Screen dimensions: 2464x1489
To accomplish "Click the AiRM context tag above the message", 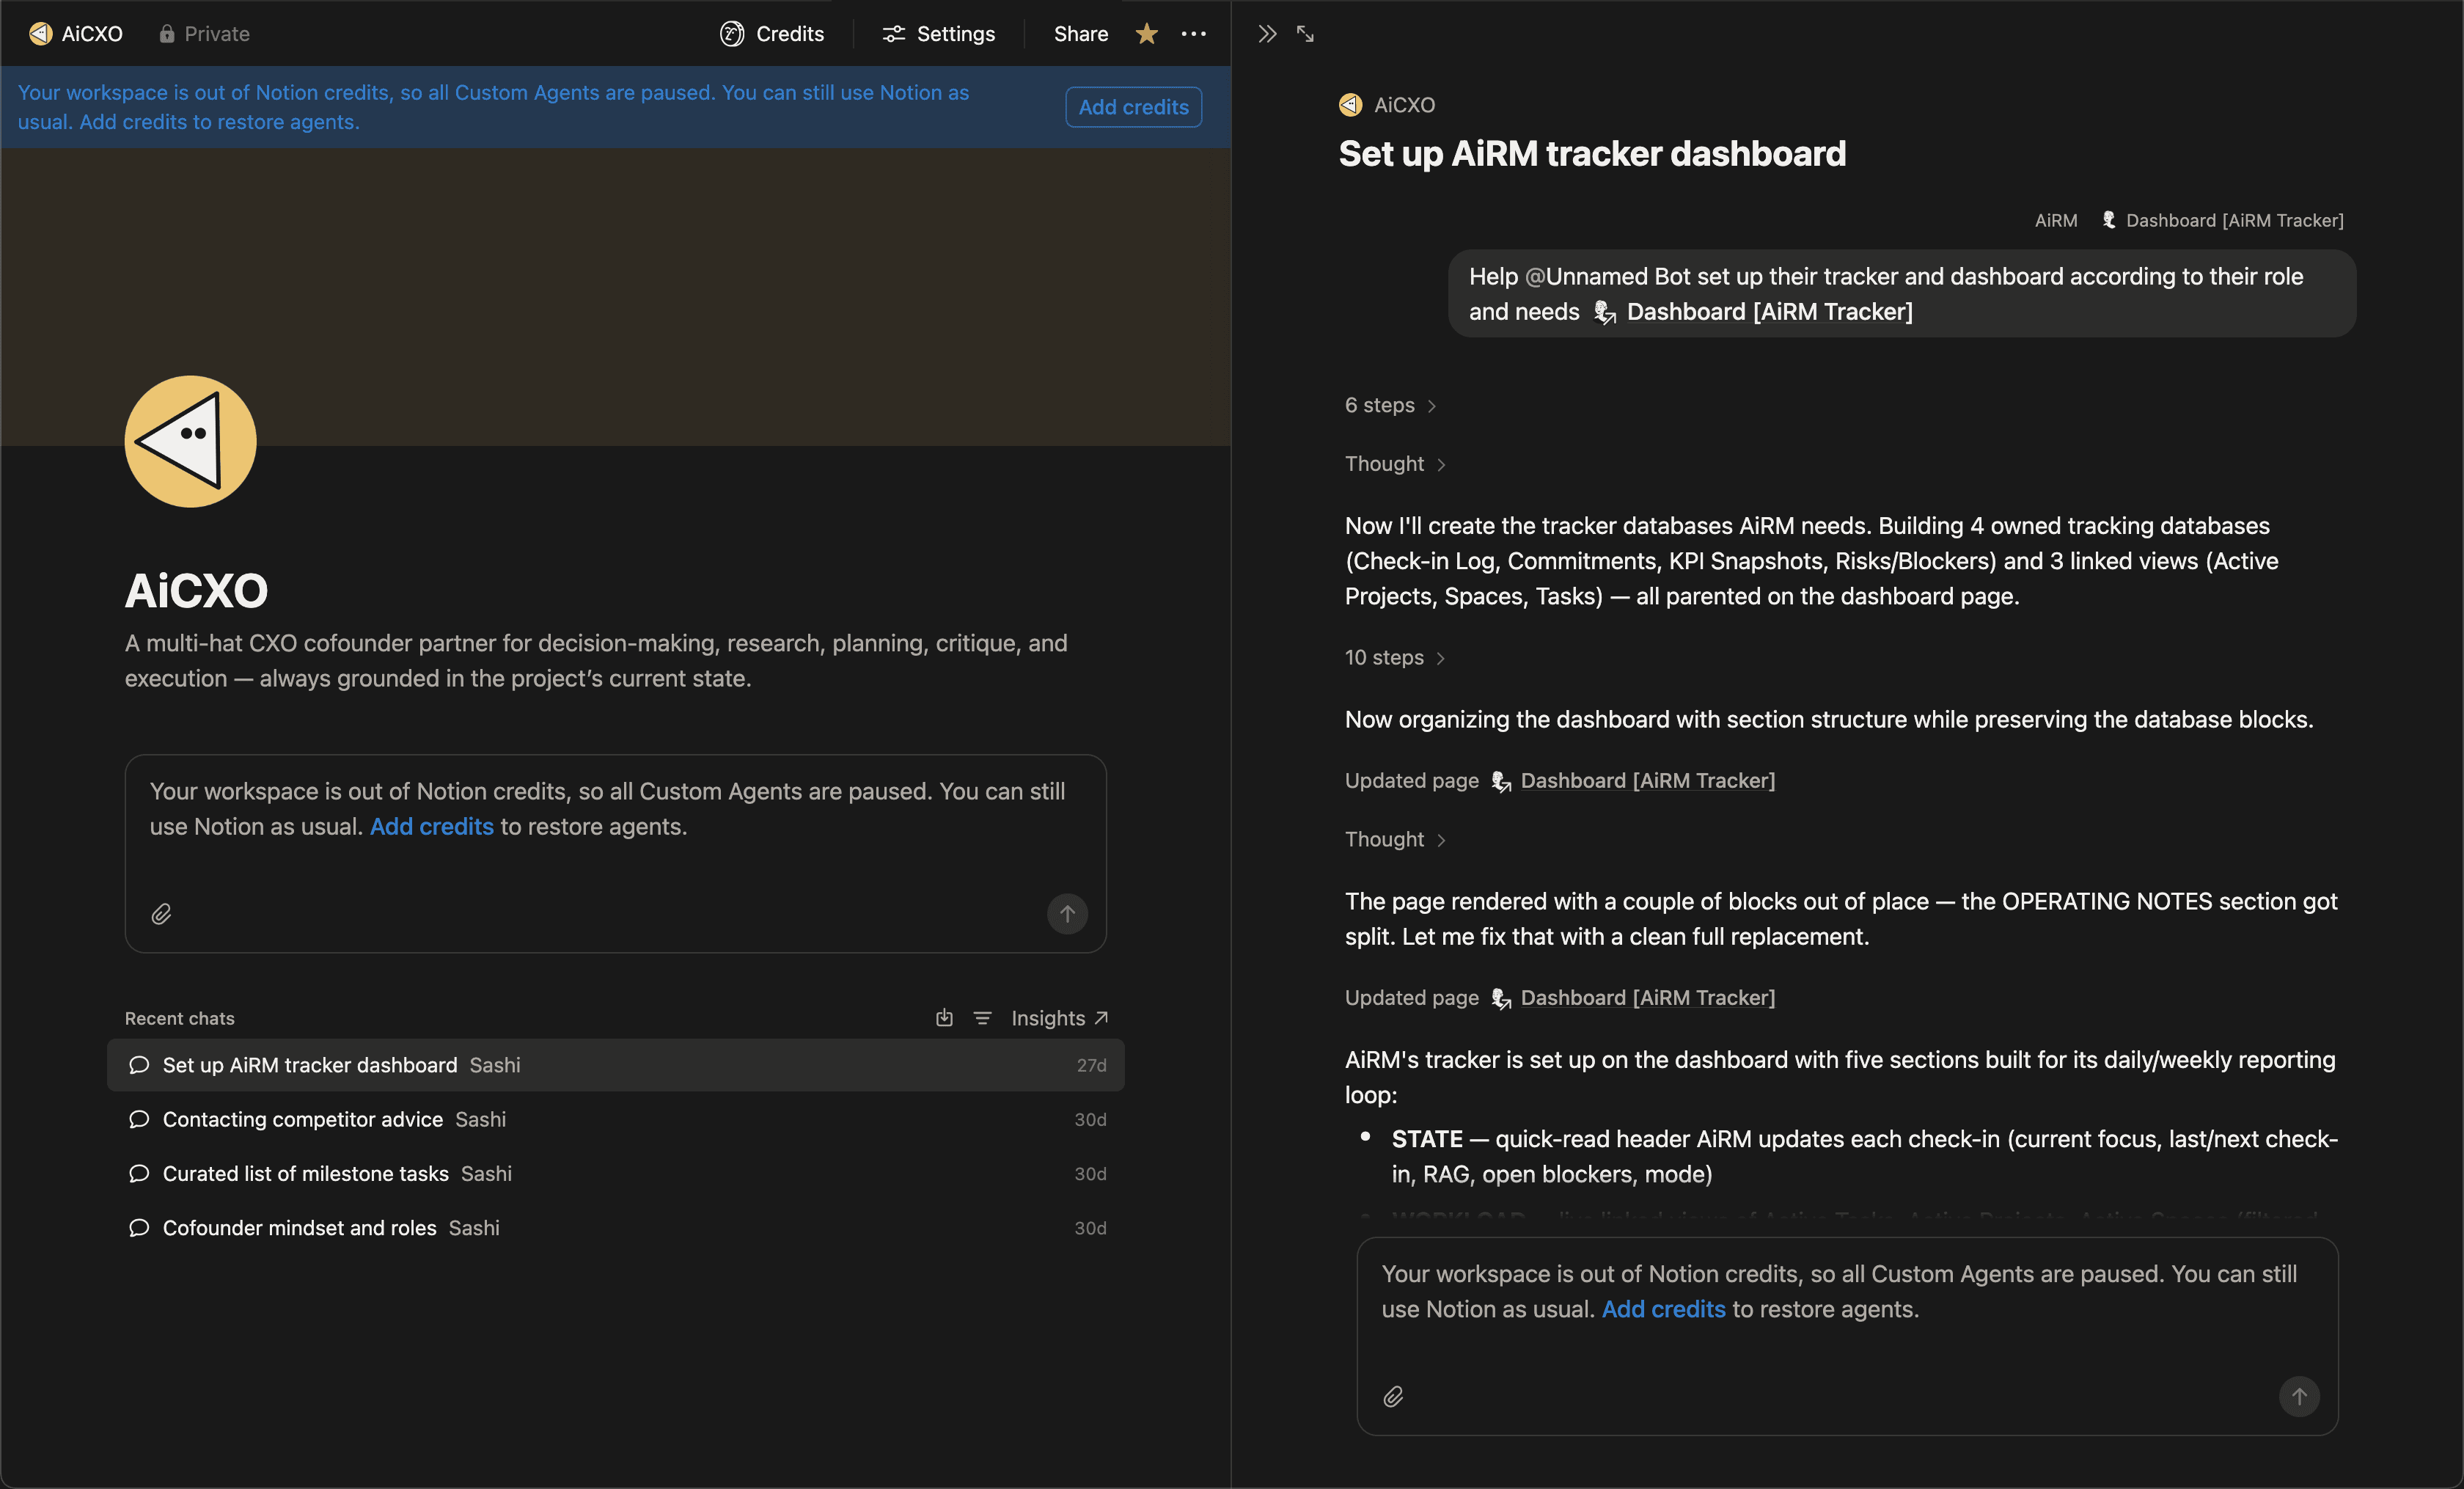I will point(2055,220).
